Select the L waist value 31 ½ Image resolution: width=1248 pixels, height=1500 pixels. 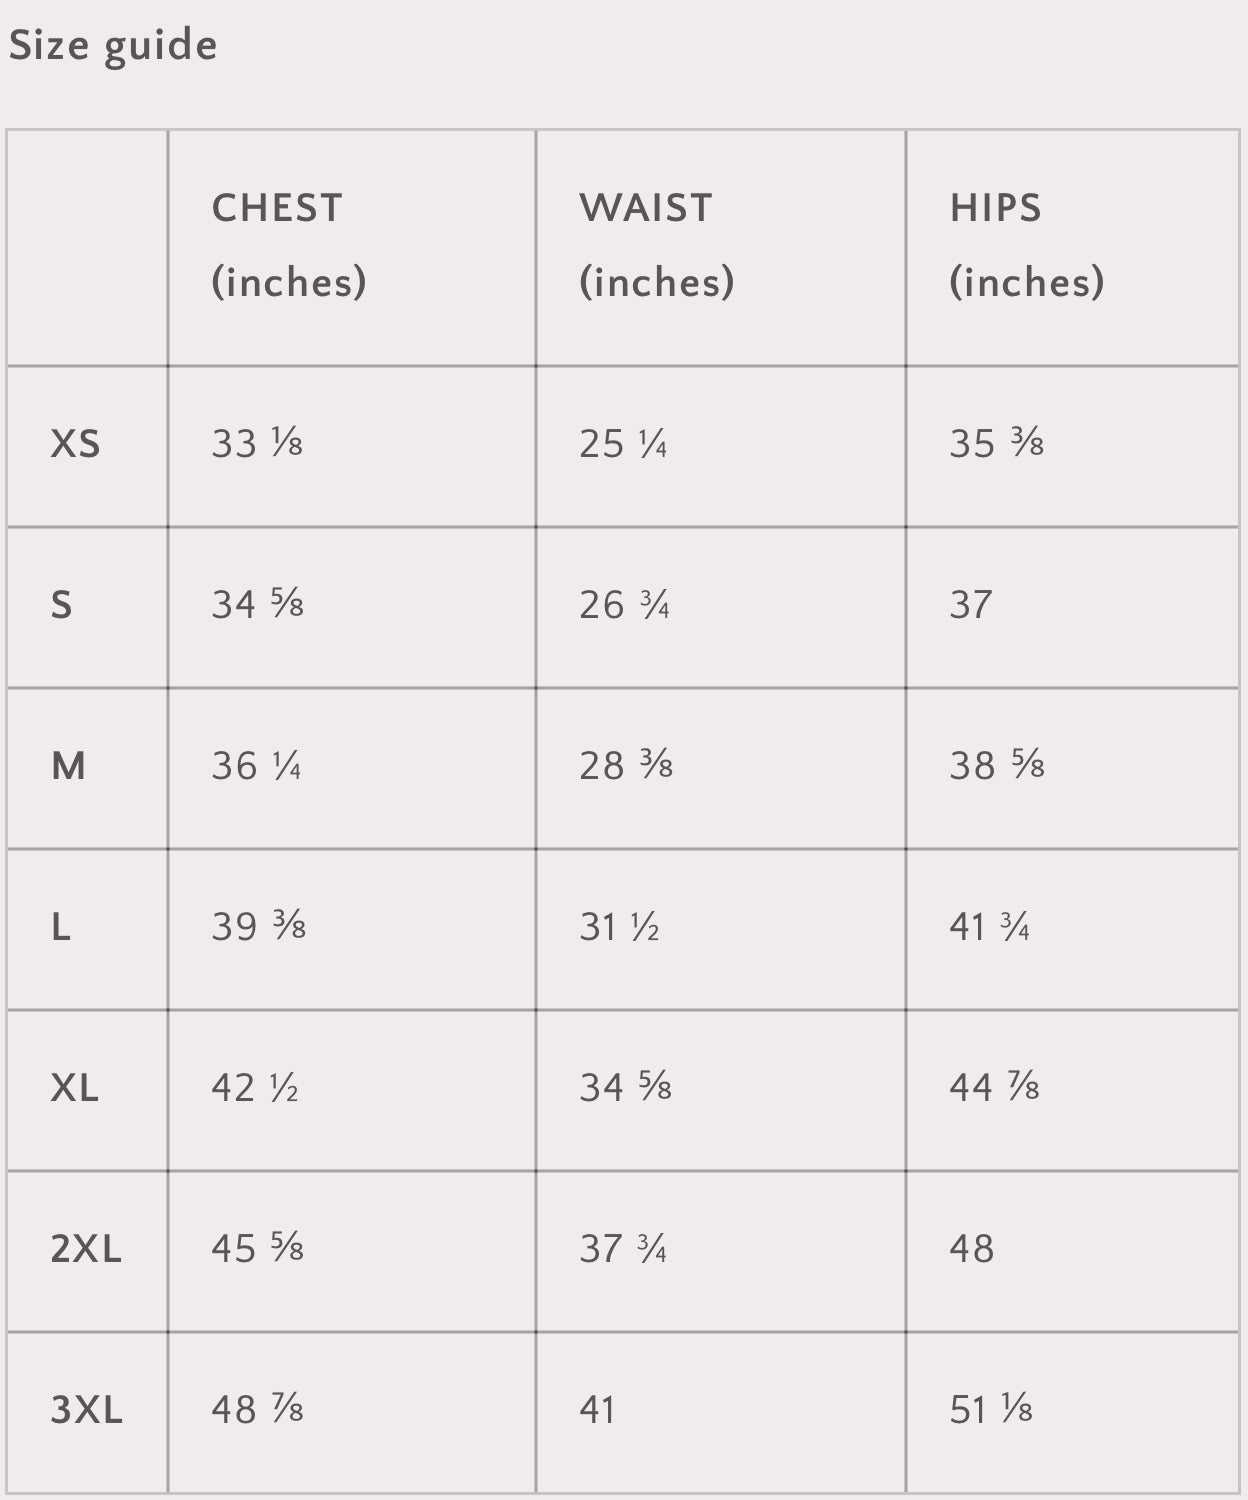click(619, 927)
